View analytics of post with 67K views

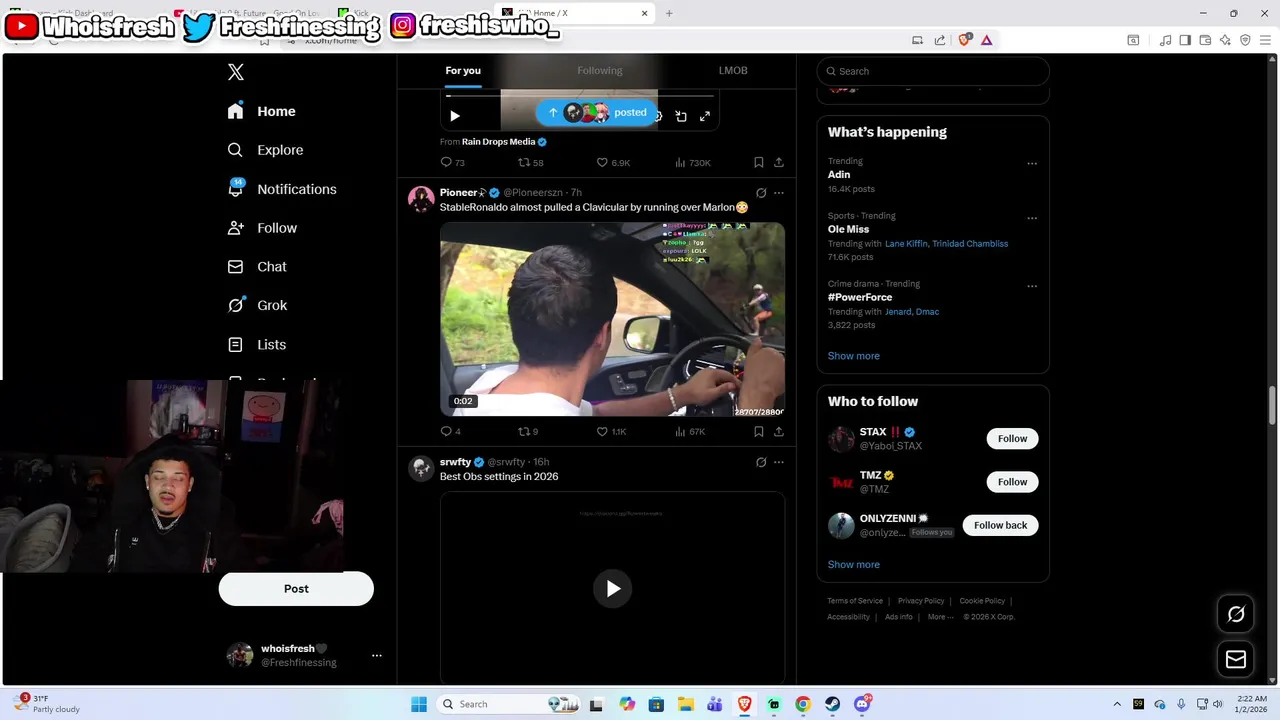click(x=690, y=432)
